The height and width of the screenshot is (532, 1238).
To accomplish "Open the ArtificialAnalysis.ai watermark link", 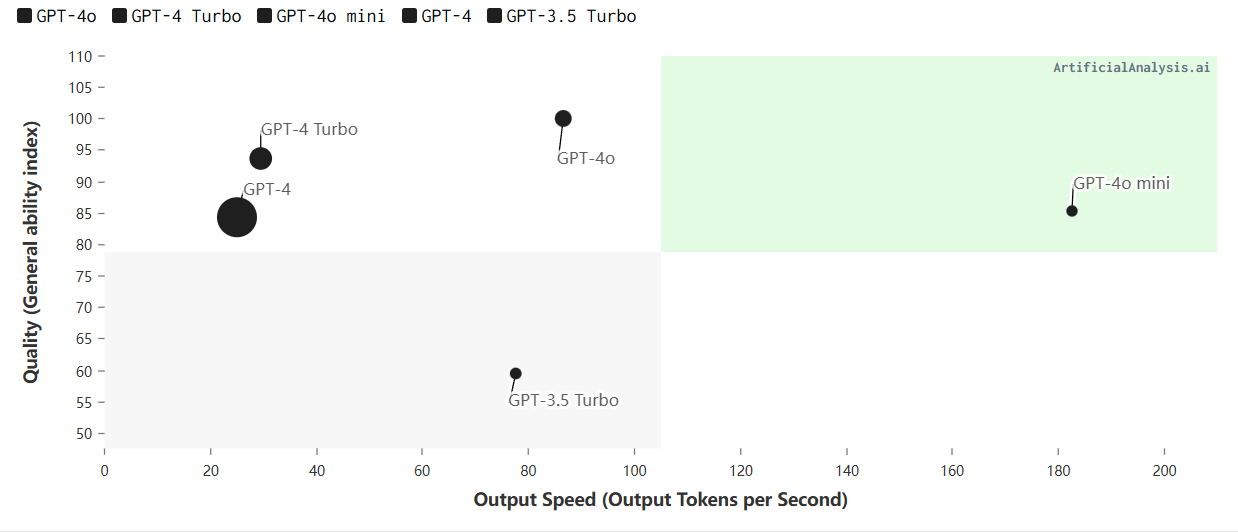I will 1131,68.
